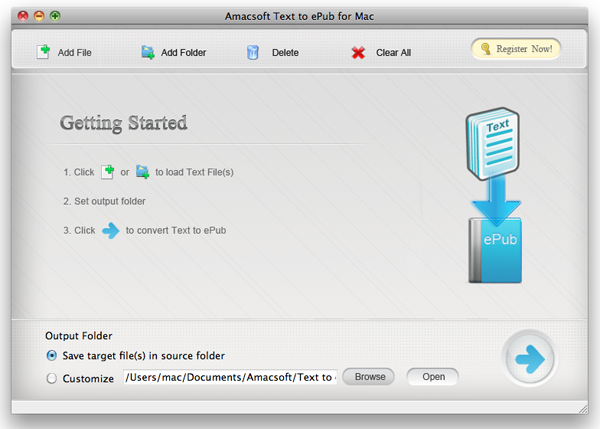Click the Getting Started heading
Image resolution: width=600 pixels, height=429 pixels.
[124, 123]
